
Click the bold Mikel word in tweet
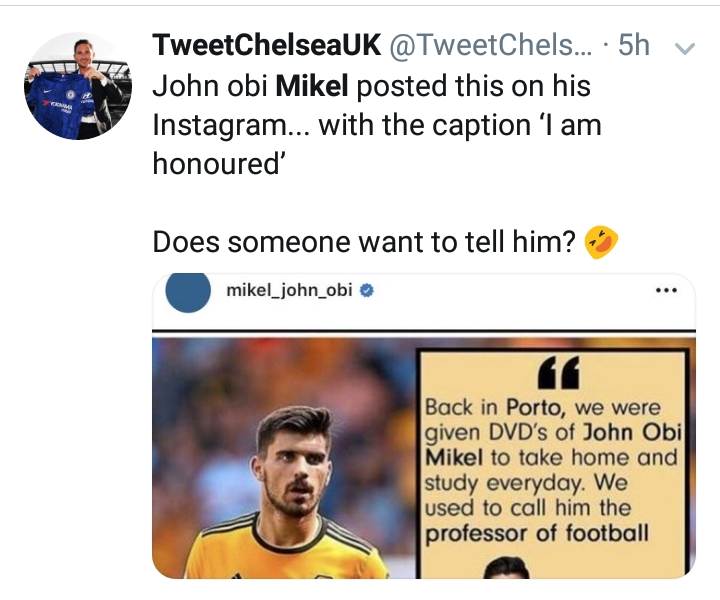(312, 87)
